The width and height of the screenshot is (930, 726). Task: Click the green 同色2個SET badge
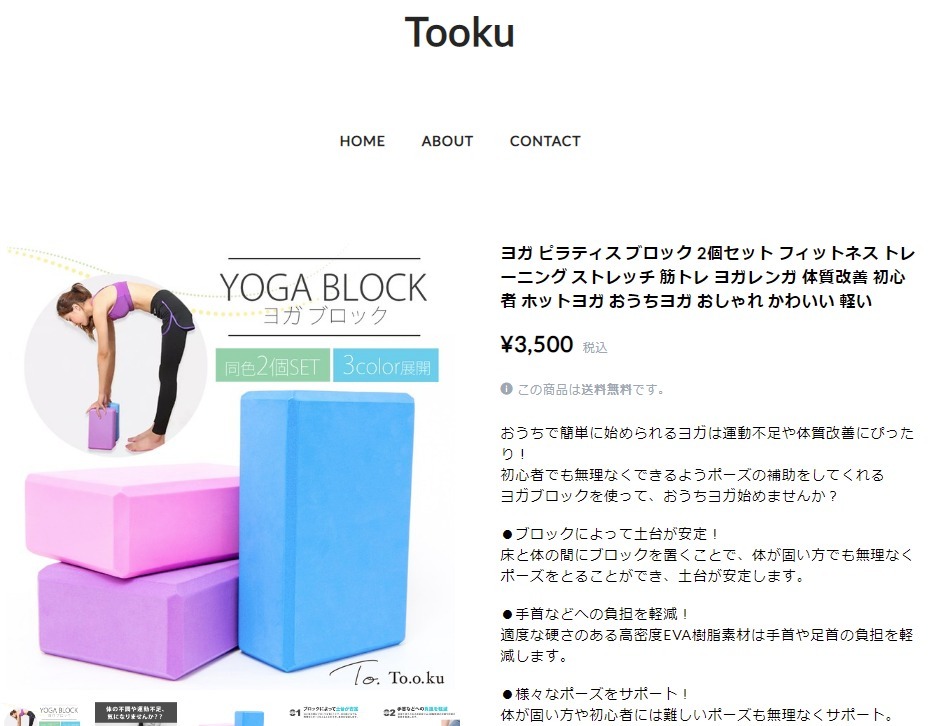[x=272, y=365]
